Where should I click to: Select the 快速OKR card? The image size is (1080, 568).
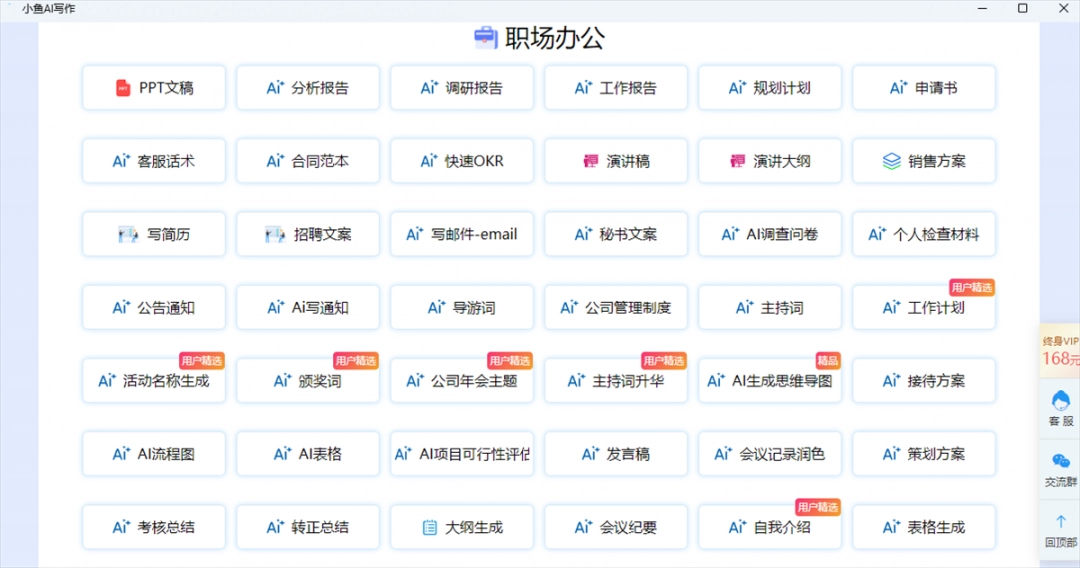click(461, 161)
